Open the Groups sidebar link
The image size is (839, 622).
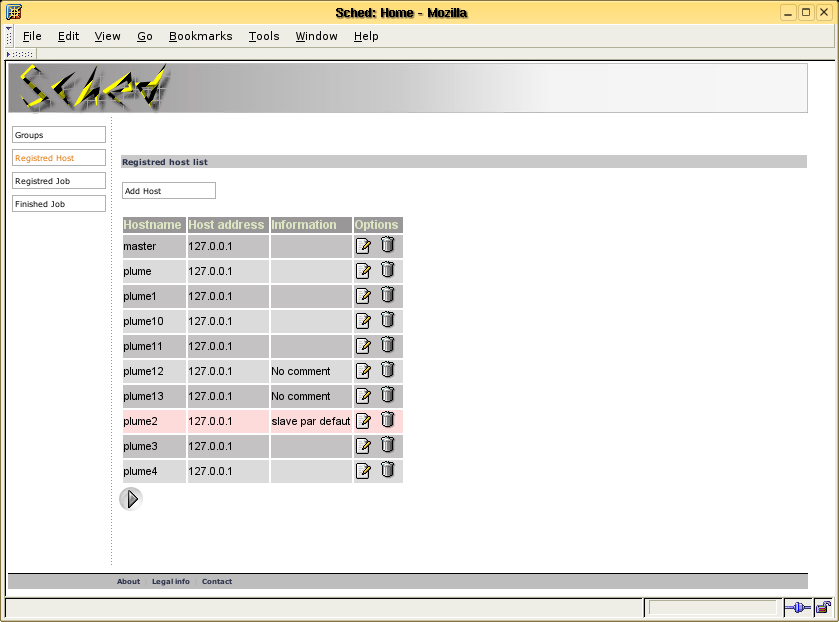pyautogui.click(x=59, y=135)
